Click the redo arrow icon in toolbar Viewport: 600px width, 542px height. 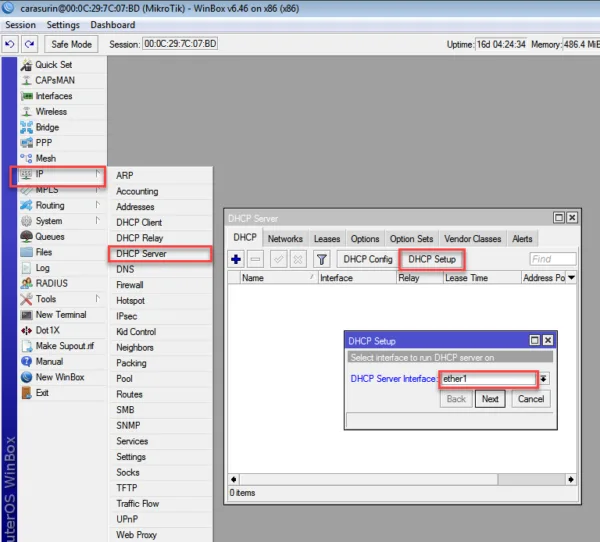click(29, 44)
